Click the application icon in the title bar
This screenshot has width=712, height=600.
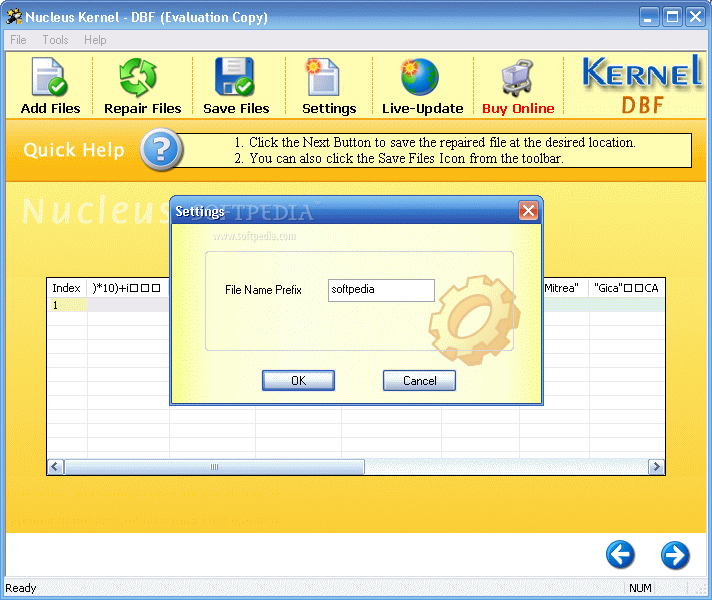coord(14,16)
